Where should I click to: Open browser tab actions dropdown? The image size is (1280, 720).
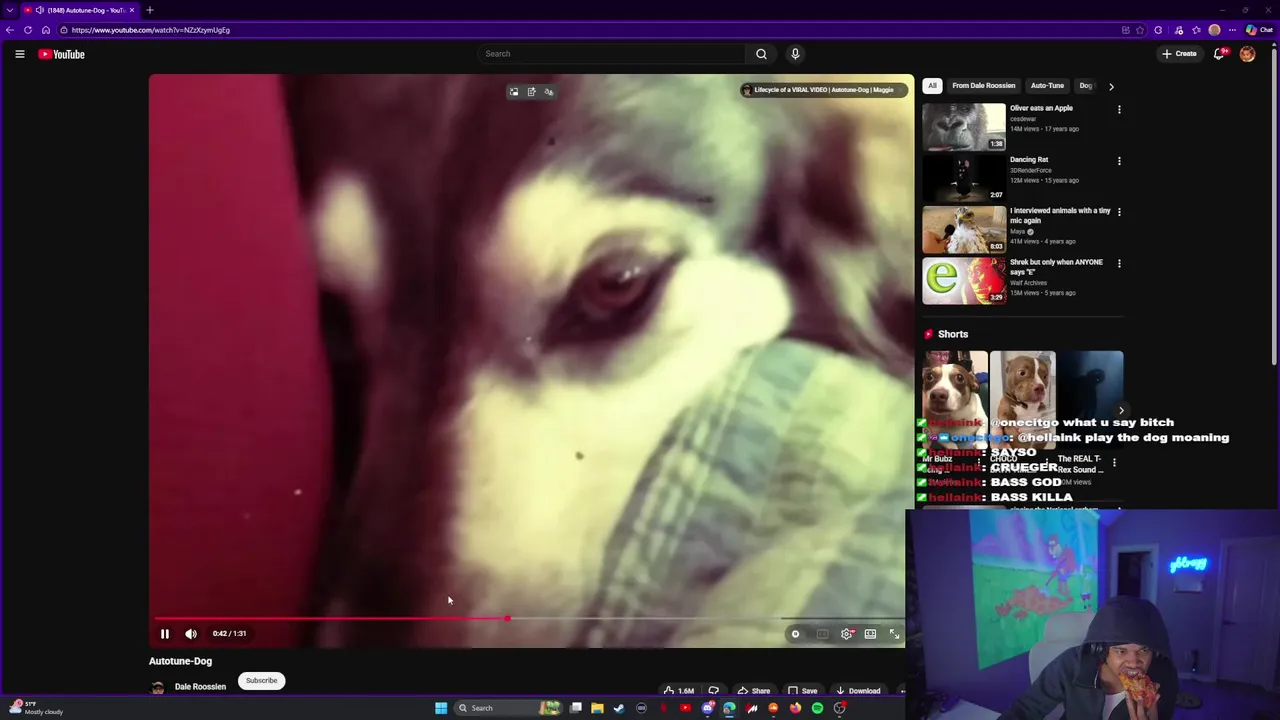tap(10, 10)
